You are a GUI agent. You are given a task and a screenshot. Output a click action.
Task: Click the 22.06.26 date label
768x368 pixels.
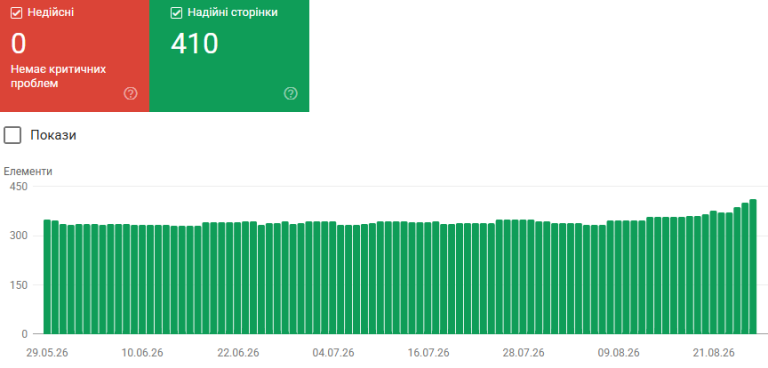click(239, 353)
